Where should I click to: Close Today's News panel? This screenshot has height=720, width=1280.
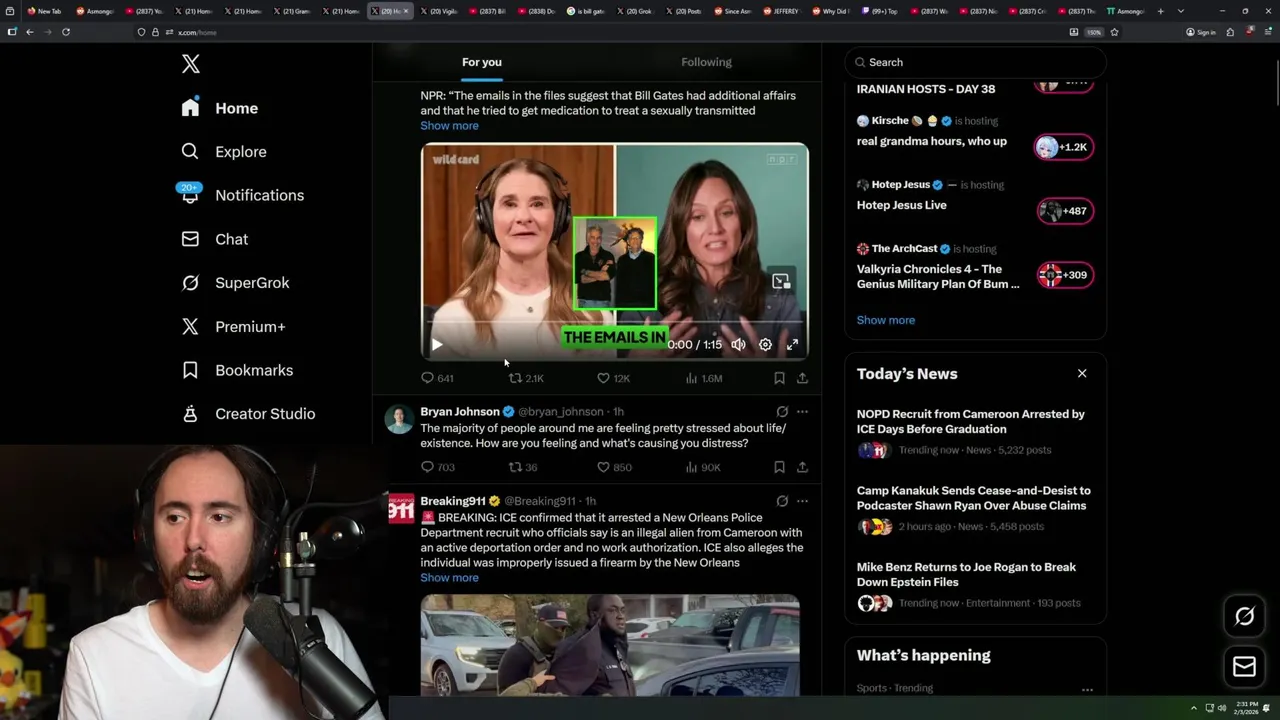point(1082,373)
